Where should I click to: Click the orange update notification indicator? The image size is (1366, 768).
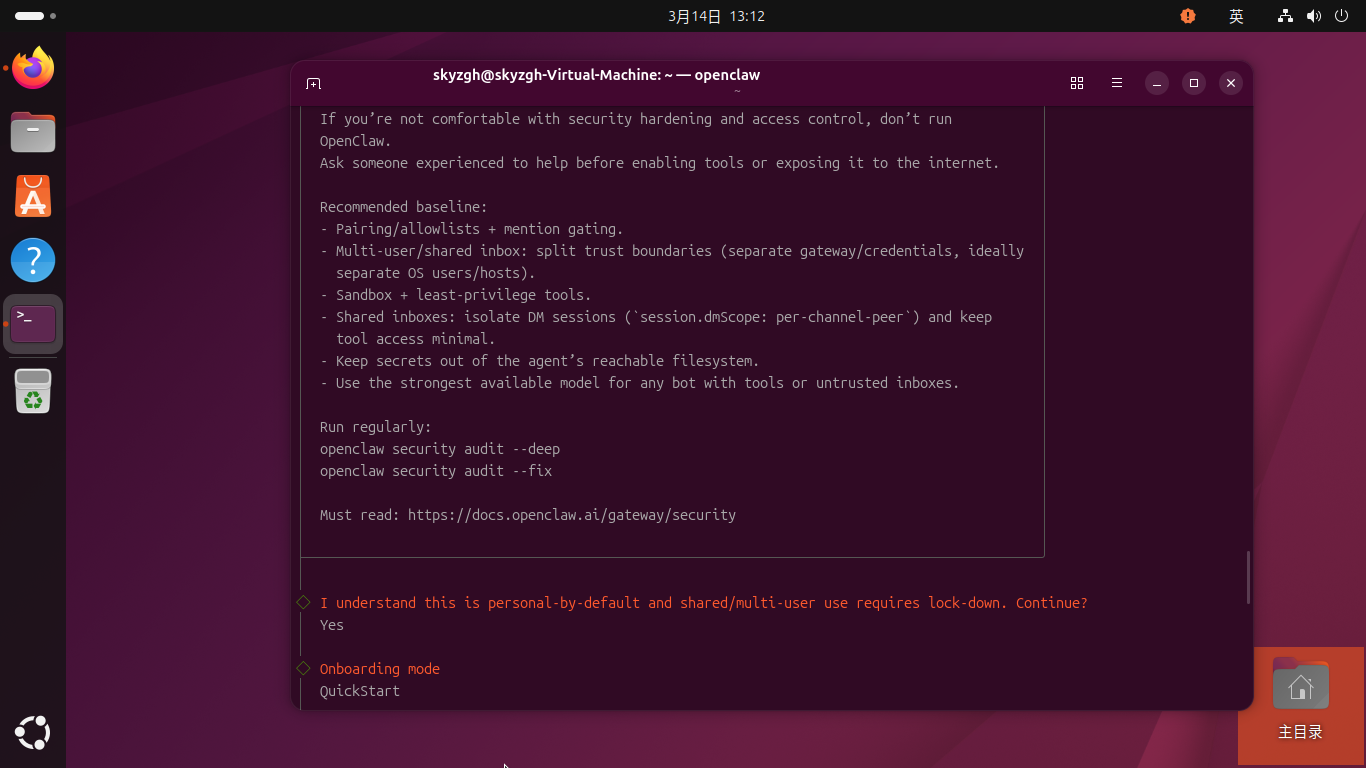(1187, 16)
